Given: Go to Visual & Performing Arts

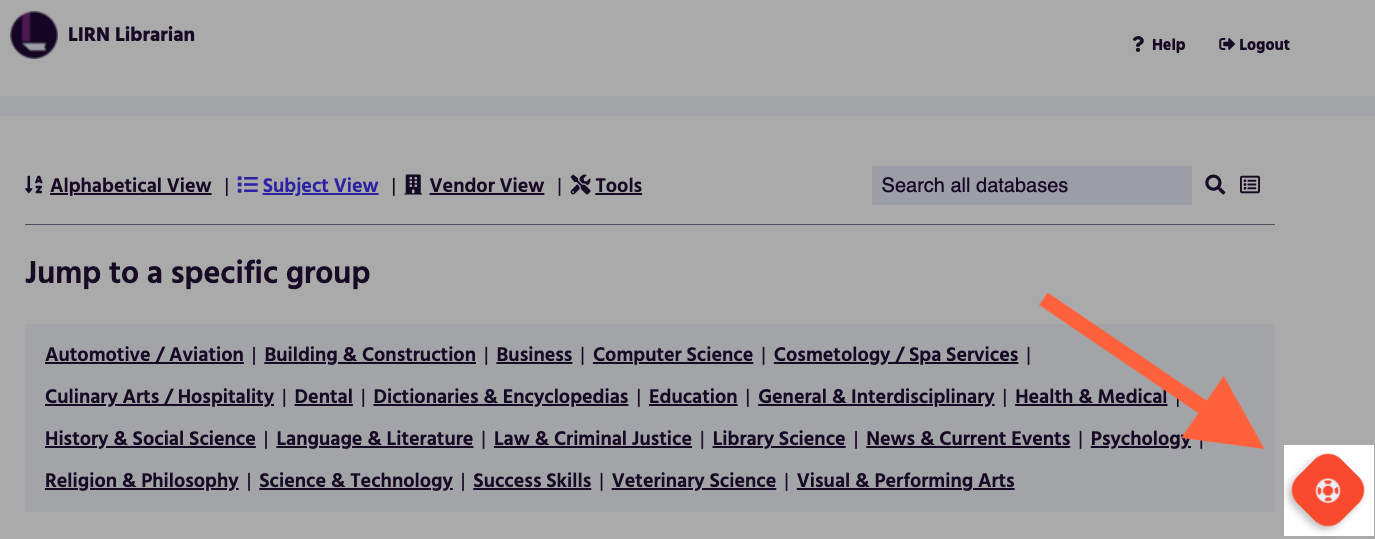Looking at the screenshot, I should [x=905, y=481].
